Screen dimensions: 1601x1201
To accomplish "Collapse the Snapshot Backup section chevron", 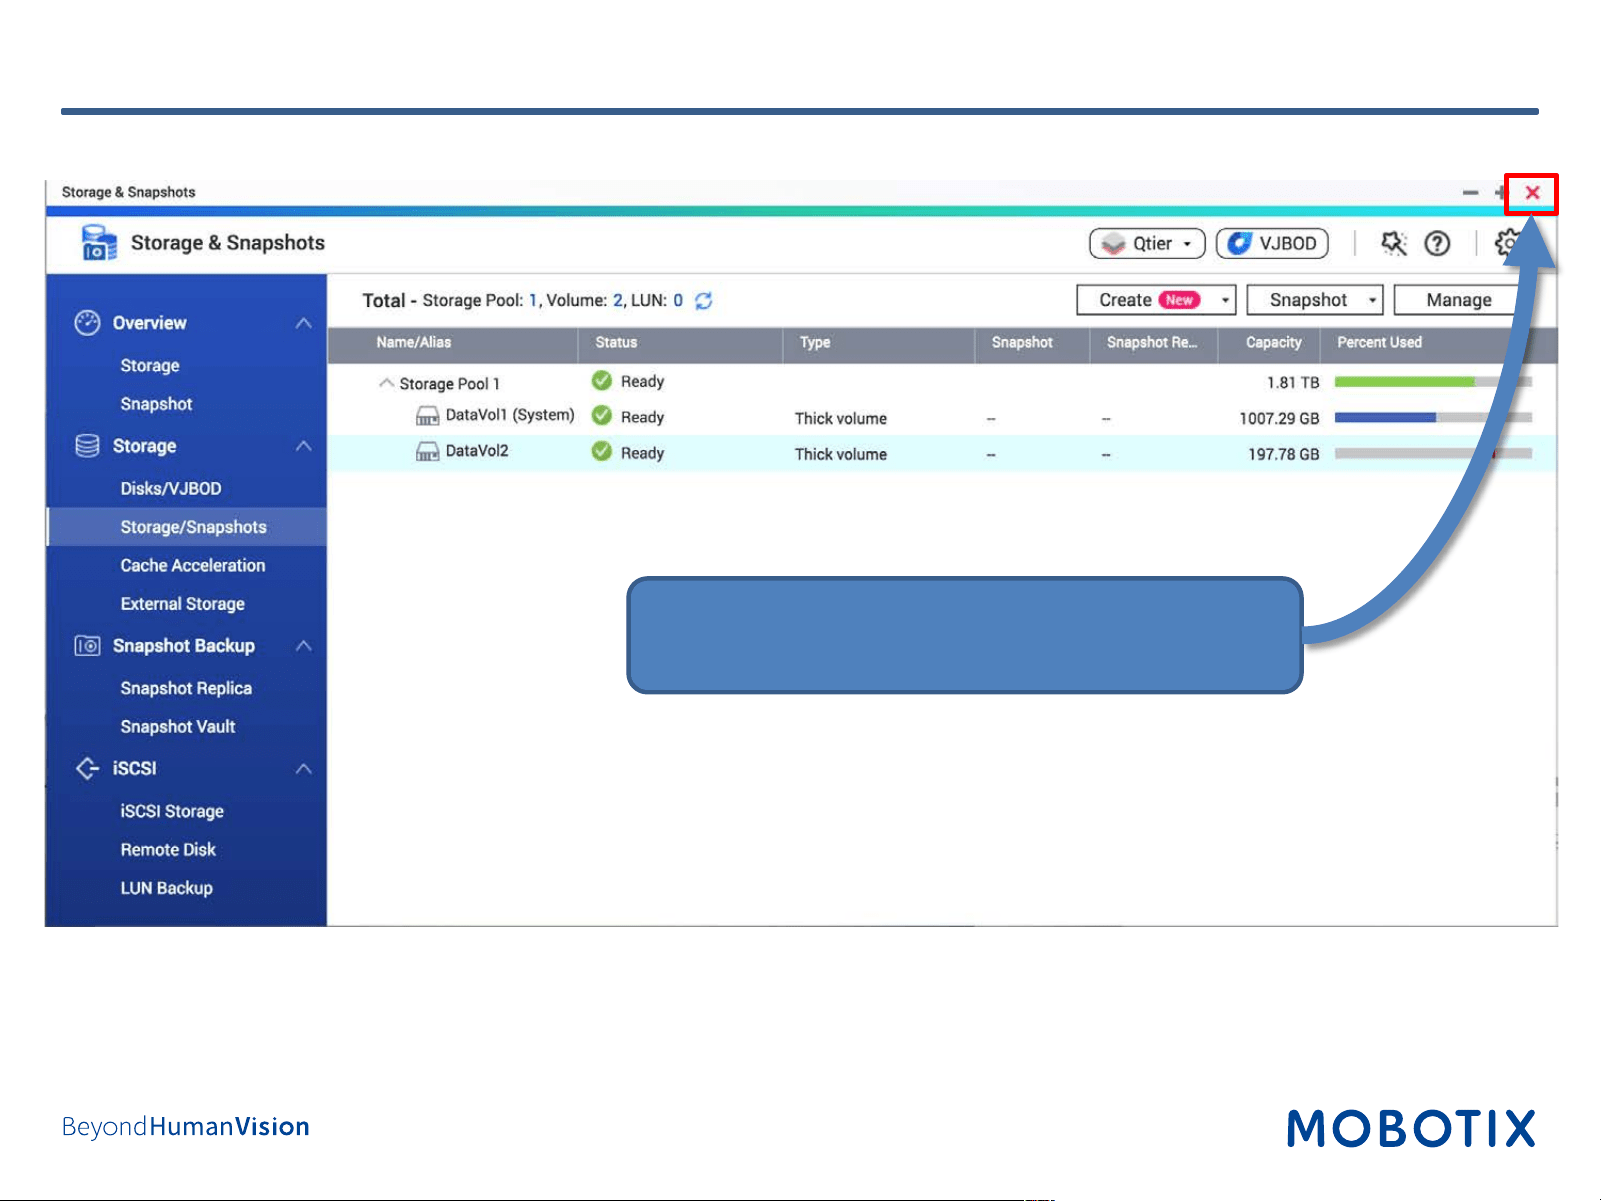I will 304,646.
